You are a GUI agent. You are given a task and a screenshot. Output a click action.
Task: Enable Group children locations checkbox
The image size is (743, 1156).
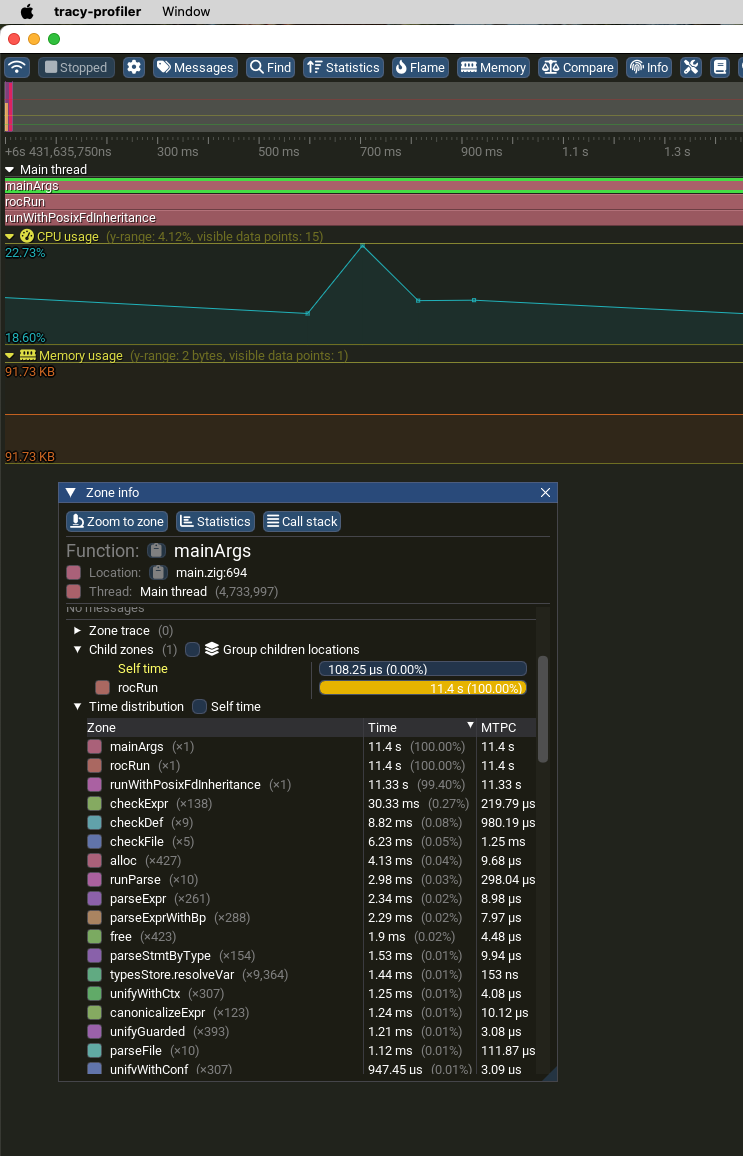tap(193, 650)
